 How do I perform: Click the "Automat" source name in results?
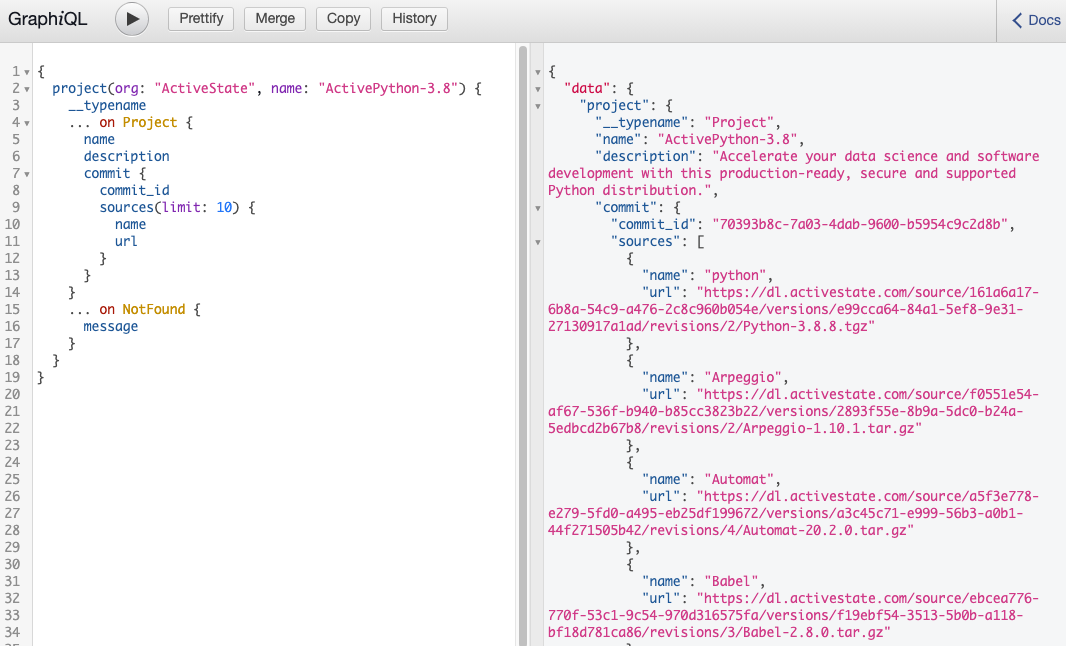[x=739, y=479]
